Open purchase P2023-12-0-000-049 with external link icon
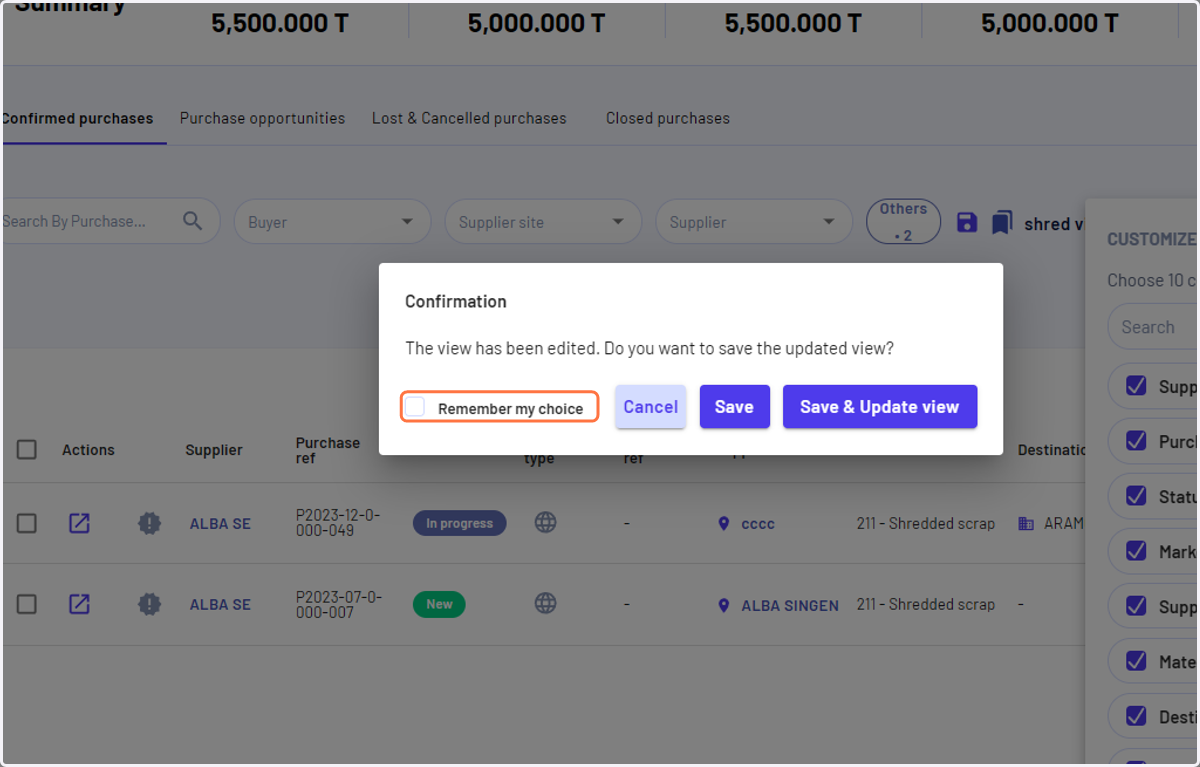Screen dimensions: 1200x767 tap(79, 523)
